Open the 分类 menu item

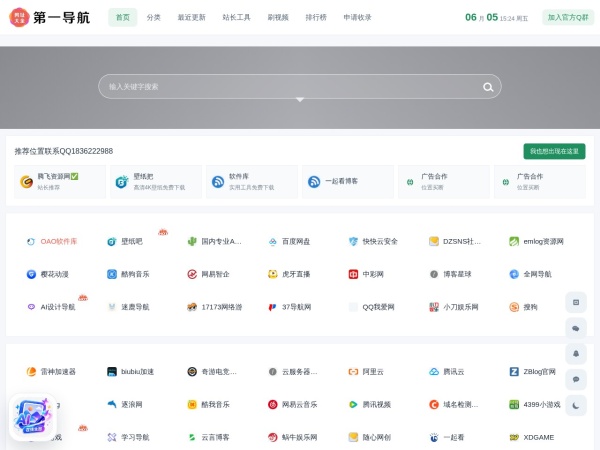153,17
